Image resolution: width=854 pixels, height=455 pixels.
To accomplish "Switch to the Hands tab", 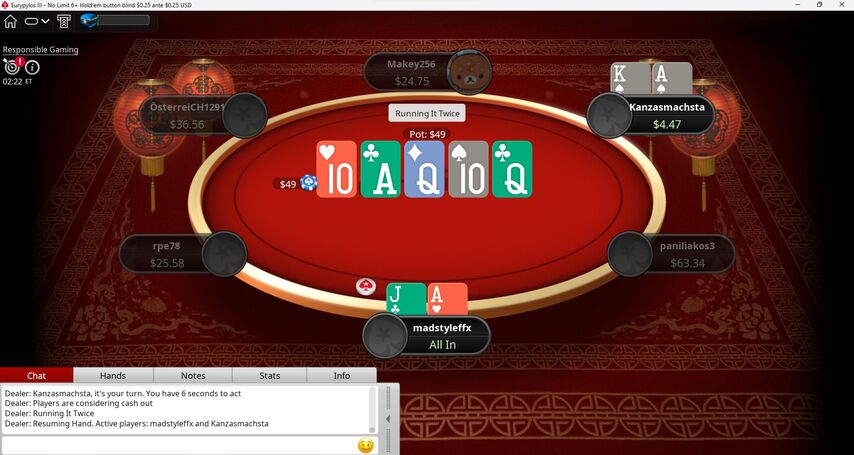I will tap(113, 375).
